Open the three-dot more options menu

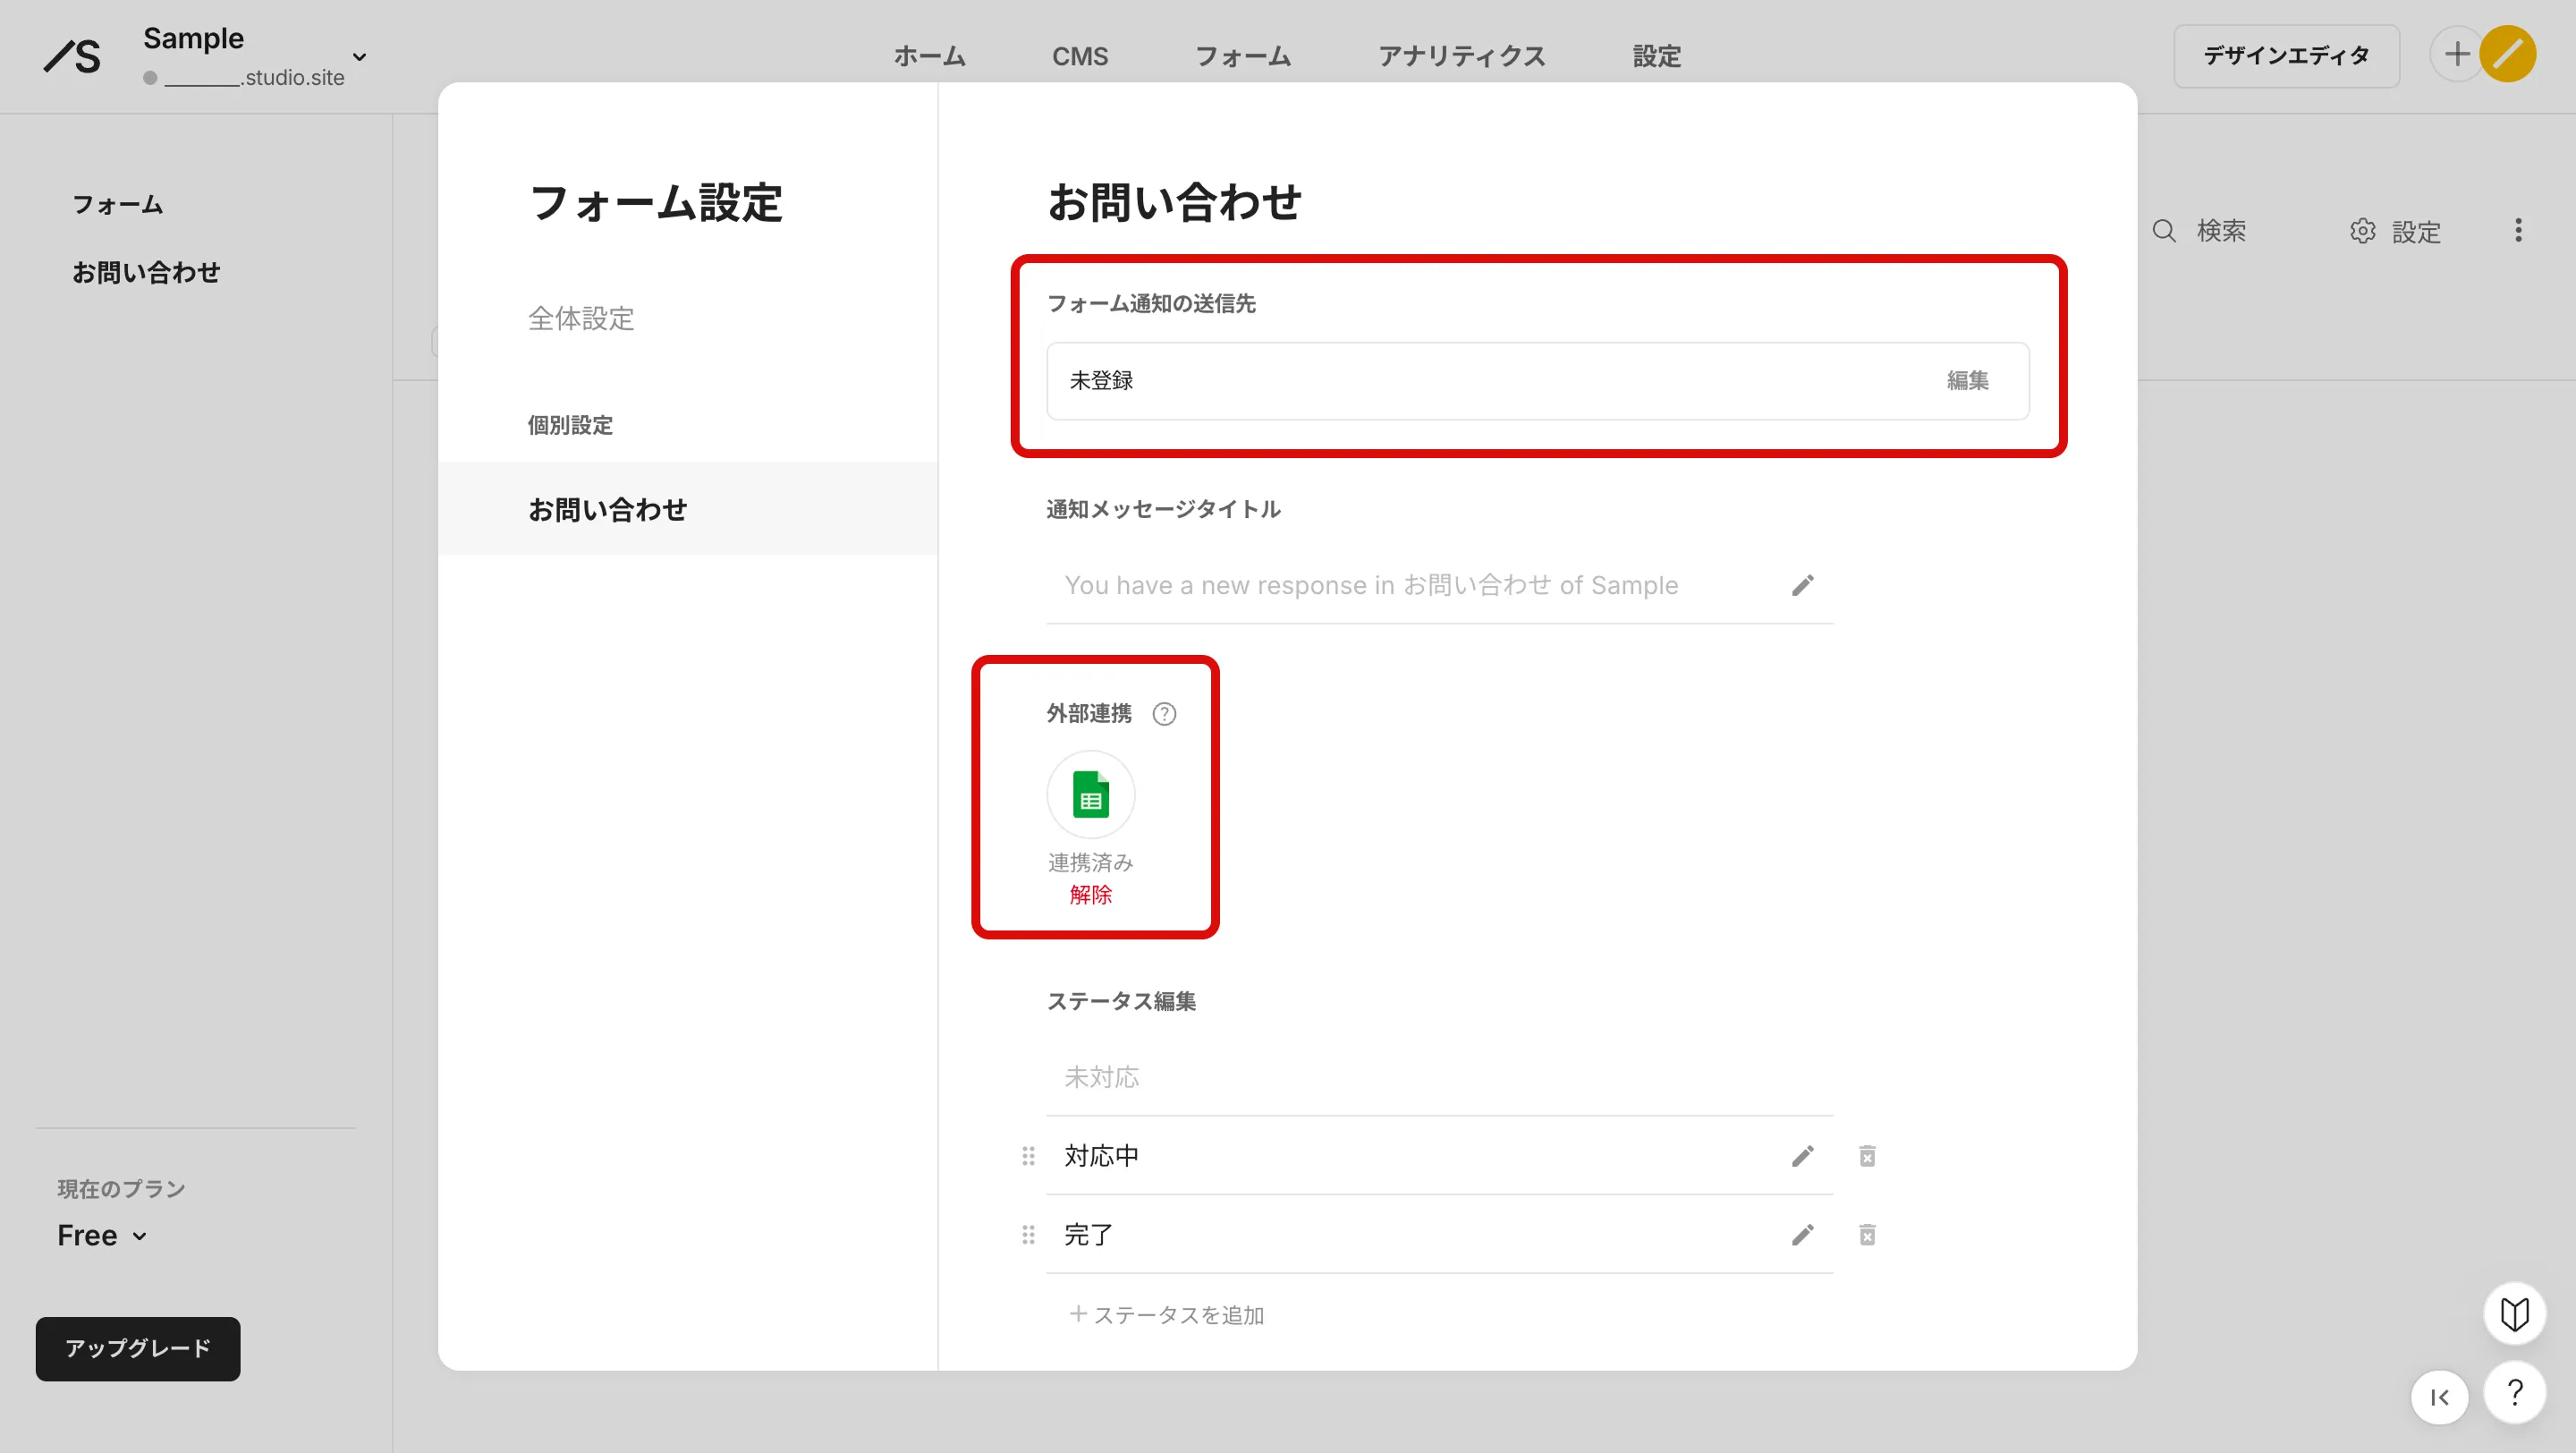coord(2518,231)
